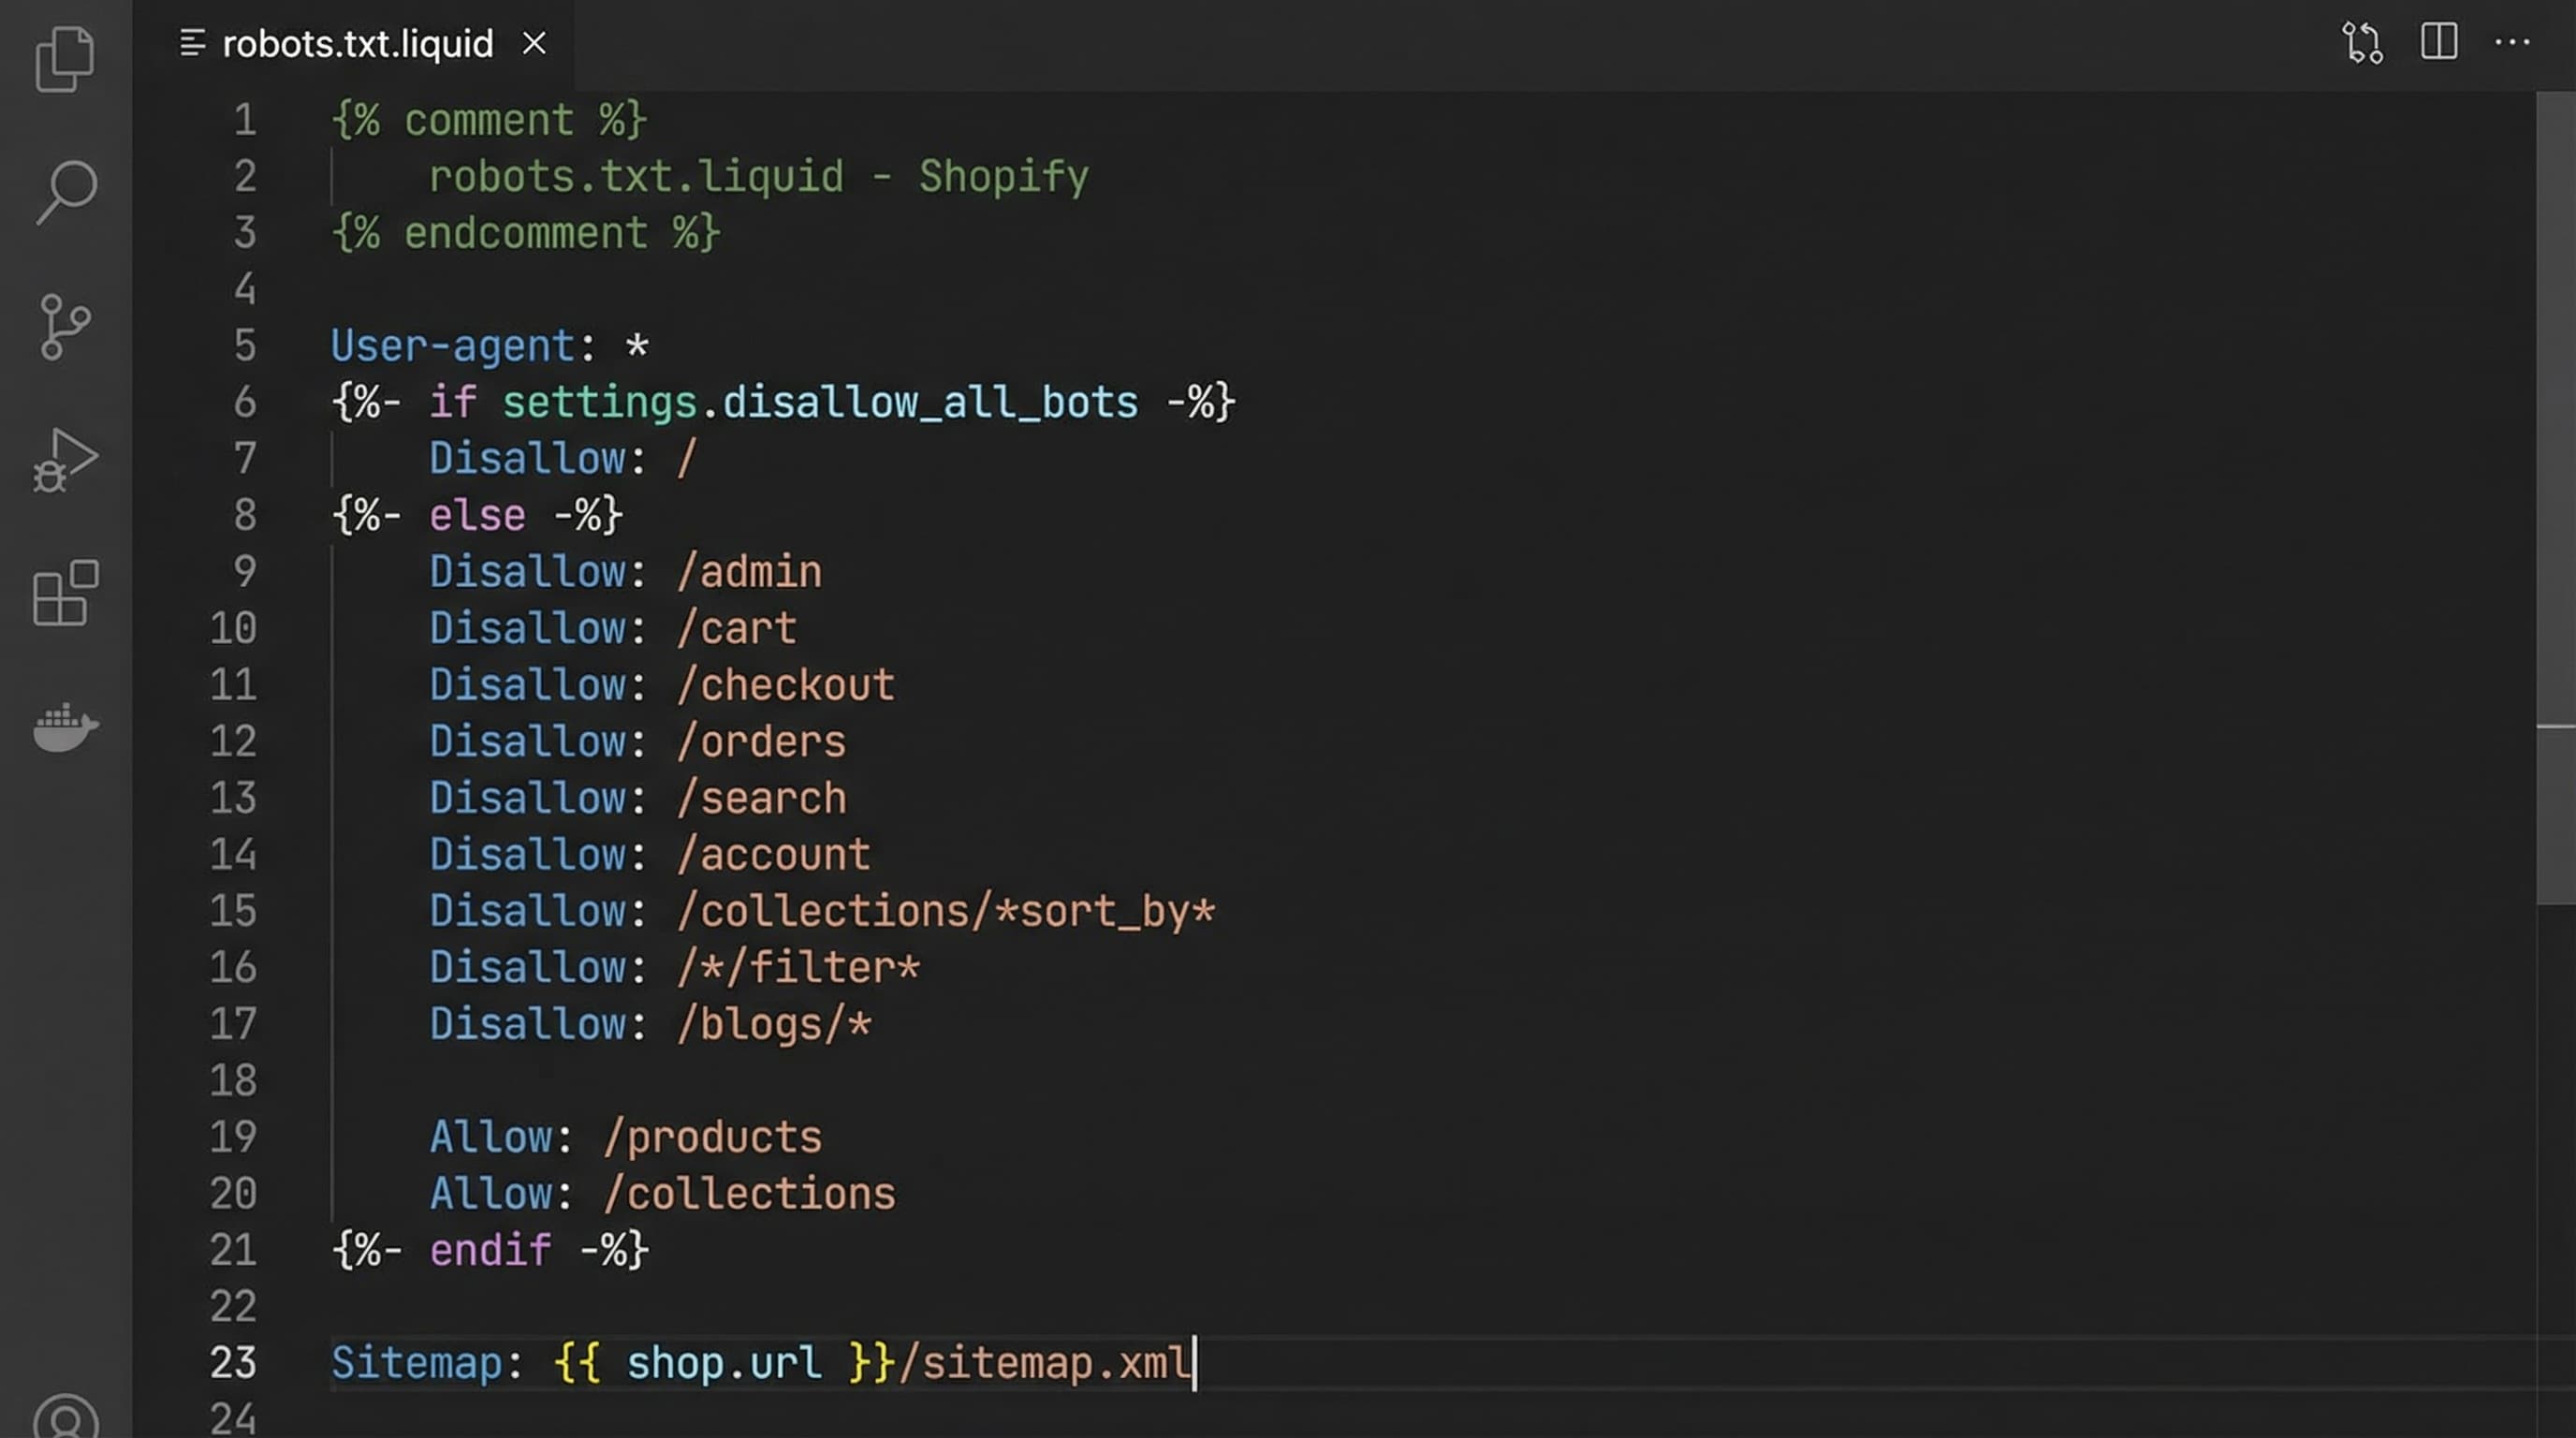The height and width of the screenshot is (1438, 2576).
Task: Click the Open Changes compare icon
Action: [2363, 42]
